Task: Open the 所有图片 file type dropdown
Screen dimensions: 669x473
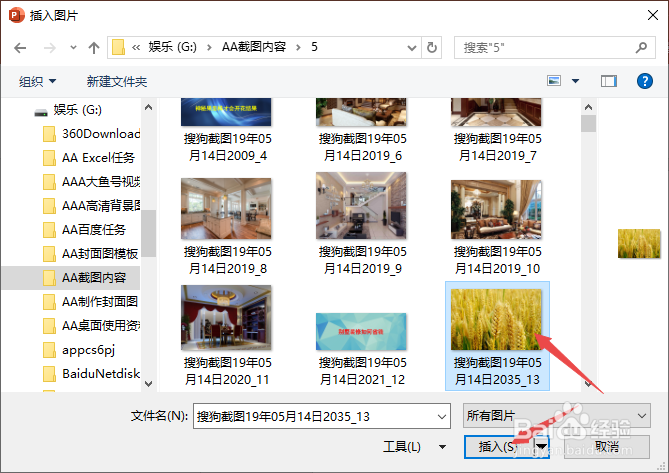Action: (556, 415)
